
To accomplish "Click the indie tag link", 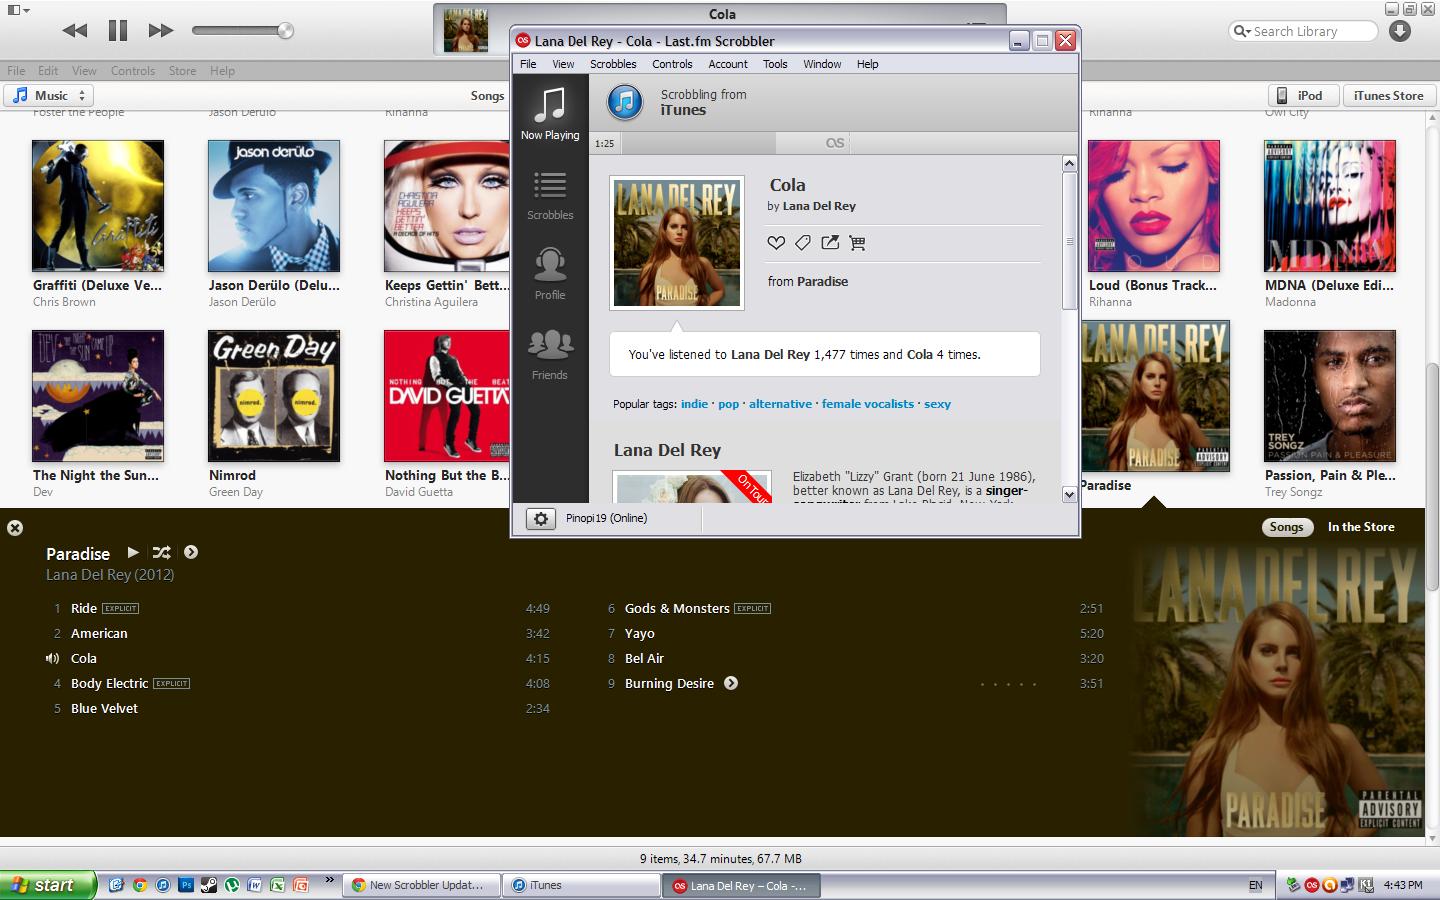I will pos(694,404).
